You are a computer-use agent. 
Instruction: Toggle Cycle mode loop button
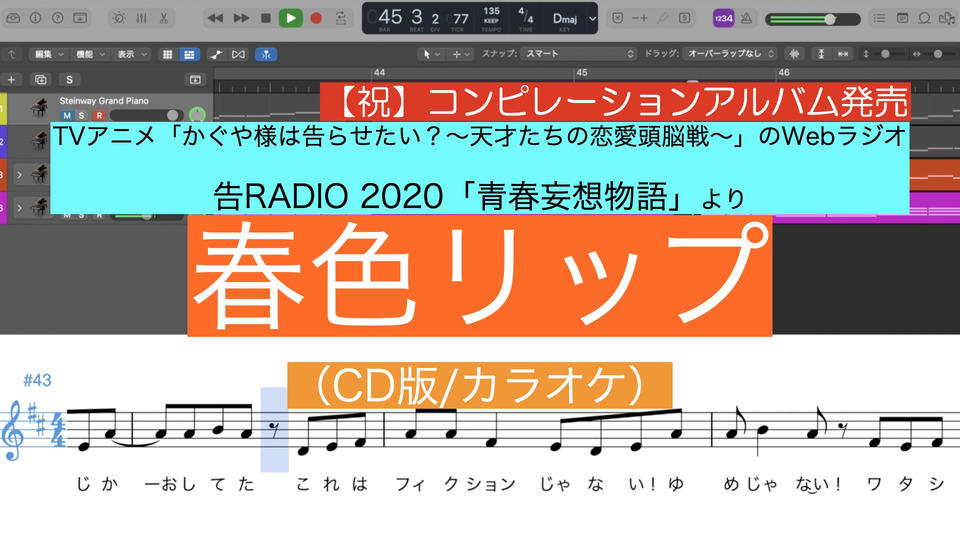(x=341, y=18)
